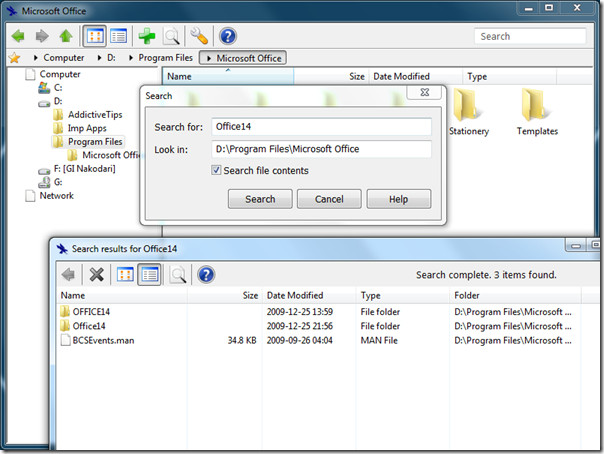Click MAN File type cell
Image resolution: width=604 pixels, height=454 pixels.
coord(379,340)
